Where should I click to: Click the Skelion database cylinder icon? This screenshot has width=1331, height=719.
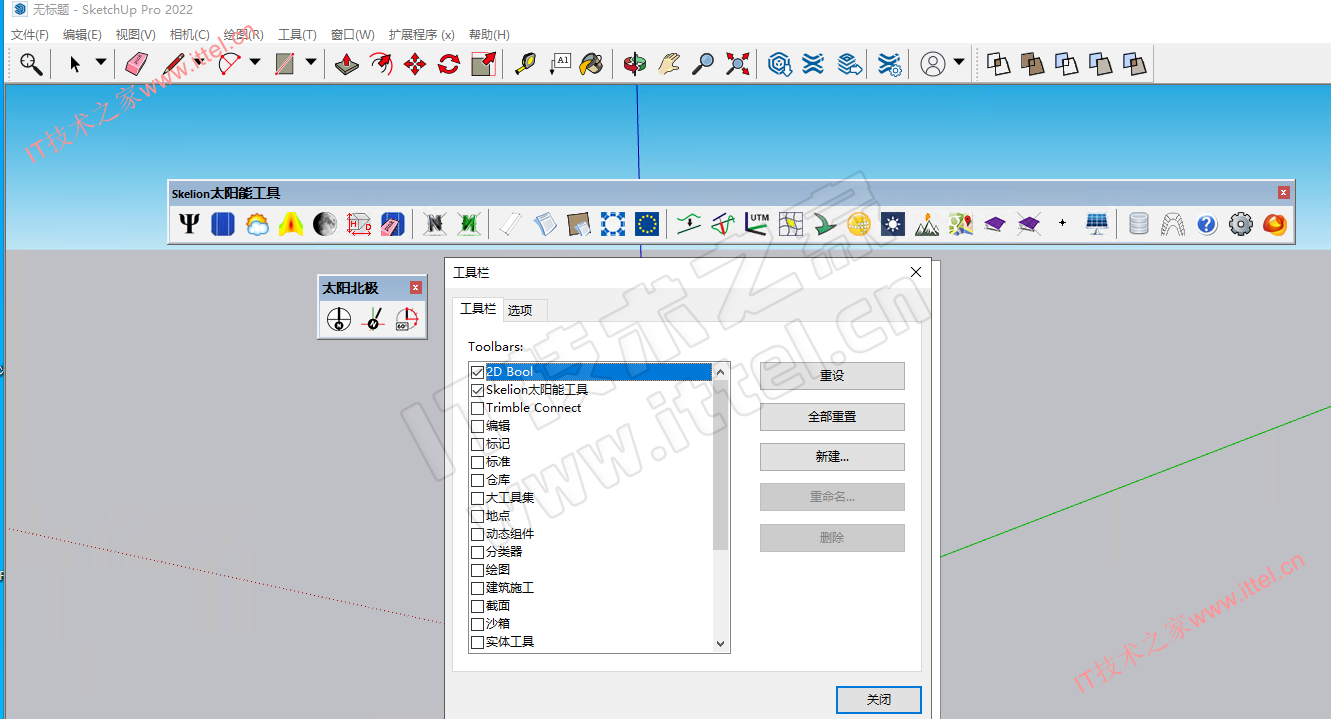(1139, 224)
